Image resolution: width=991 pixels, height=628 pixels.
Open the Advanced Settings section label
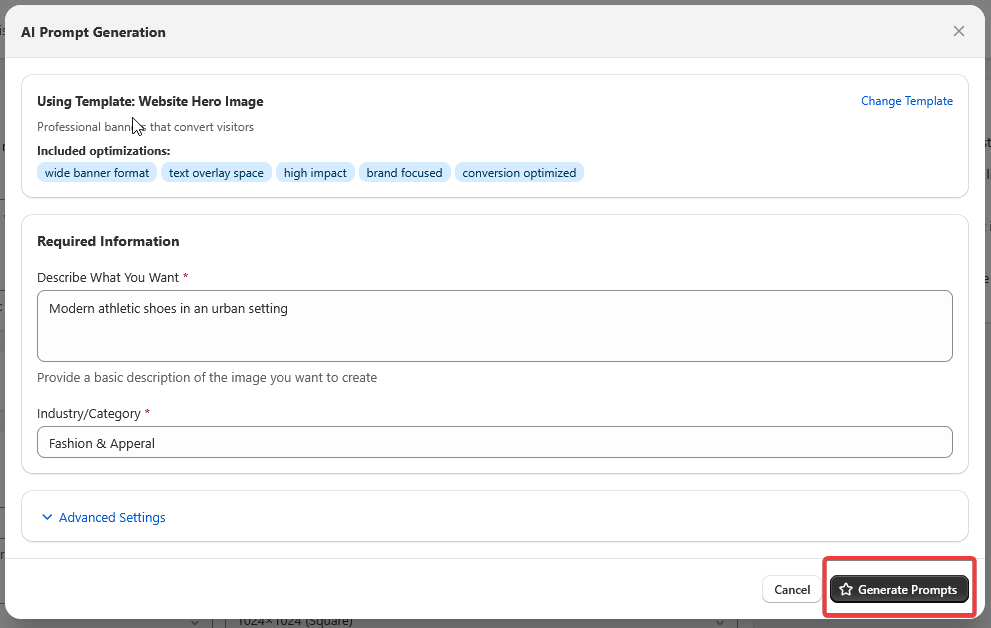(112, 518)
